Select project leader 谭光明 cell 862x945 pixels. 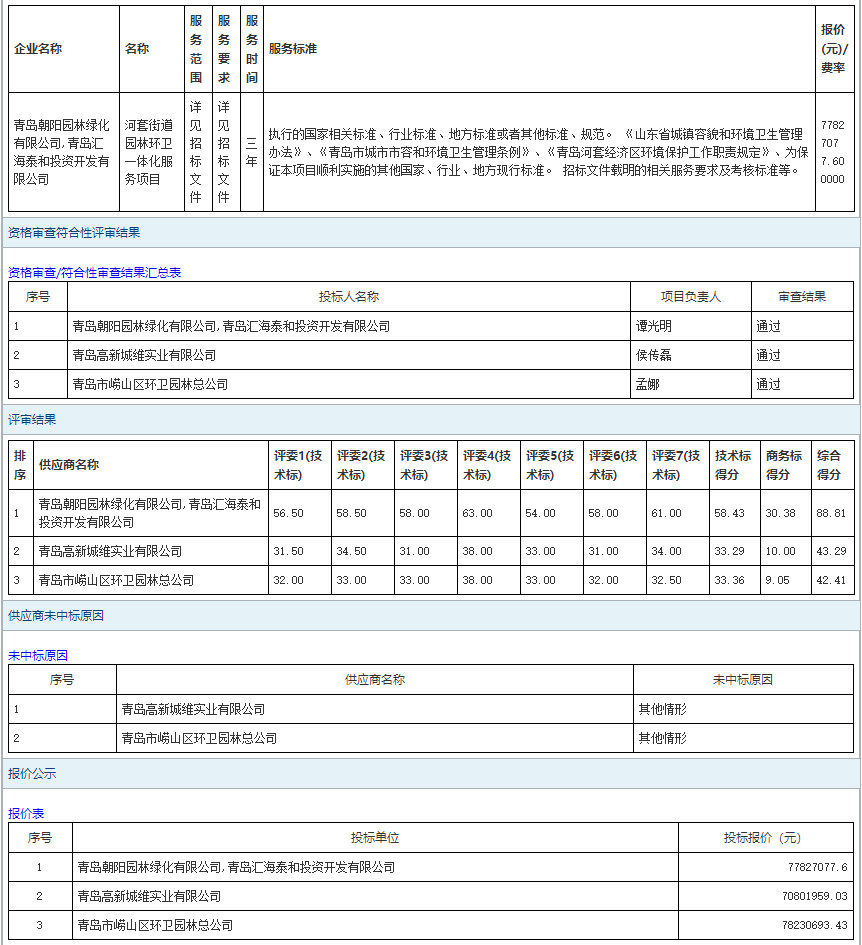654,326
